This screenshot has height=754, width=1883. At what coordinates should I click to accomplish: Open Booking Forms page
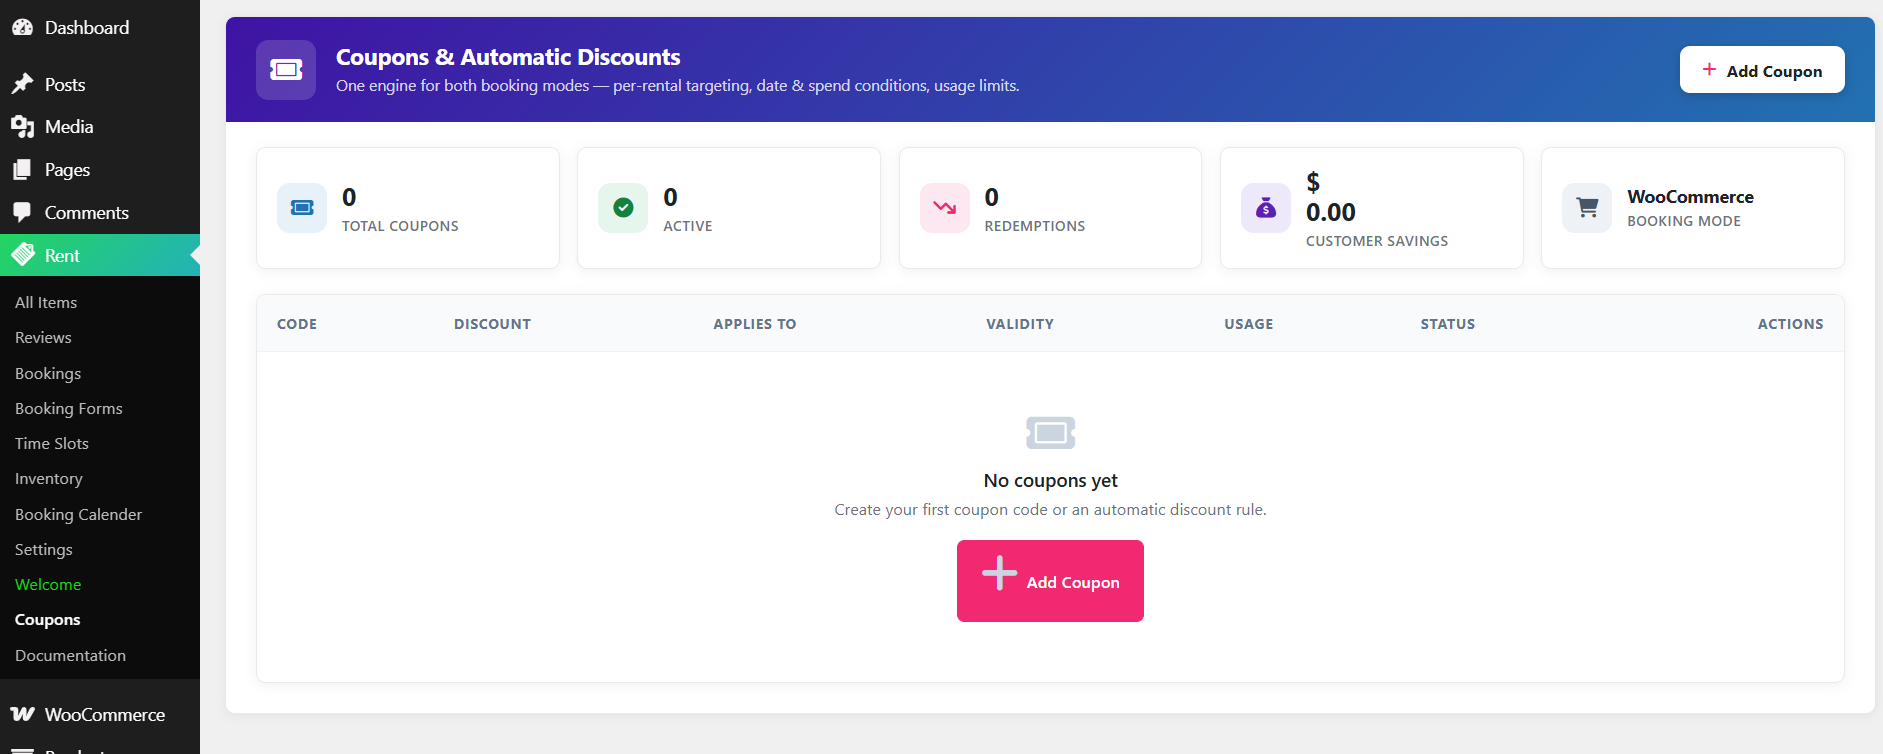tap(69, 408)
